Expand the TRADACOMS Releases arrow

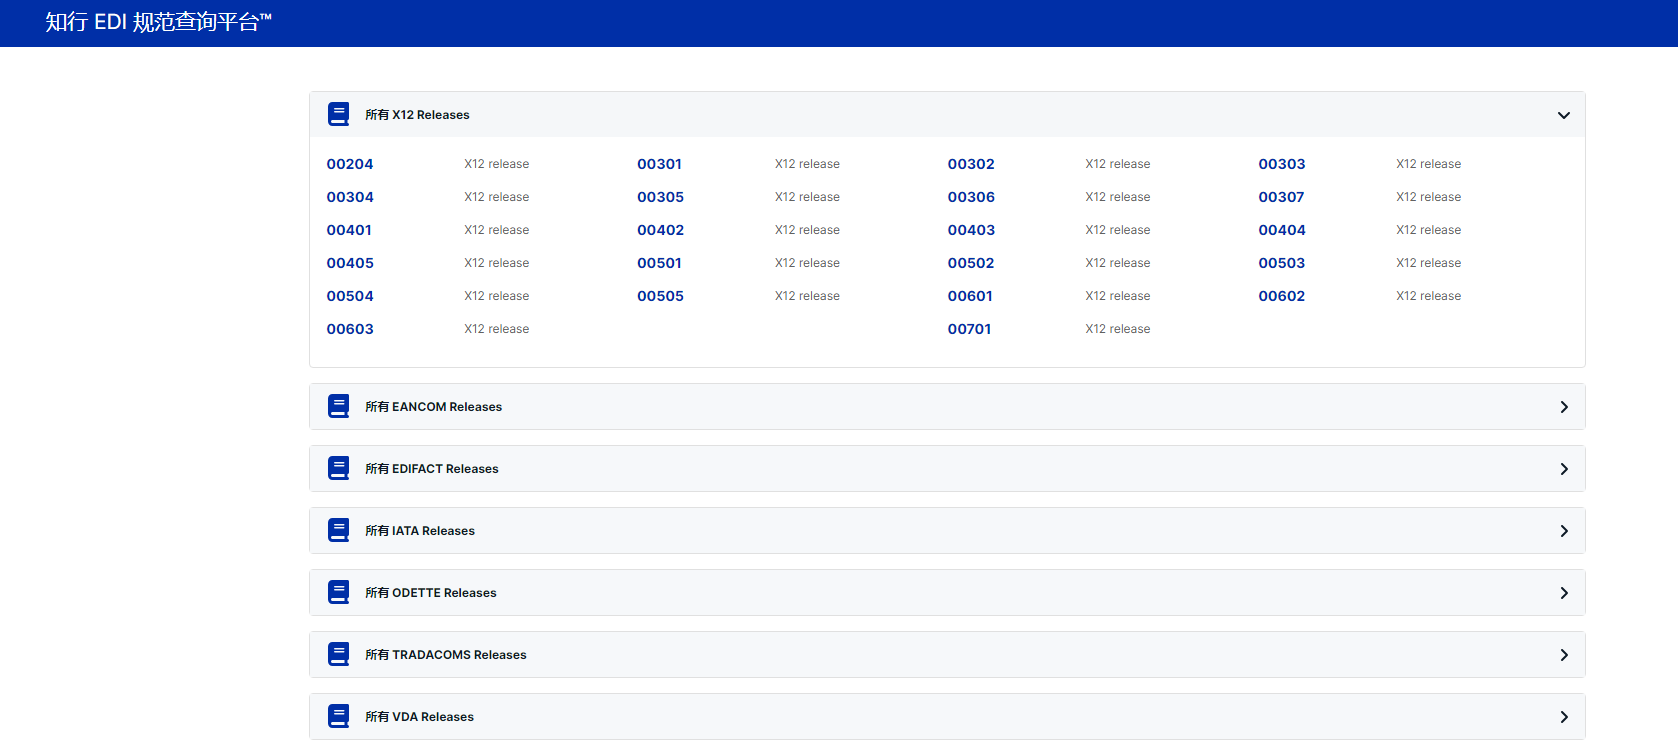[1563, 655]
